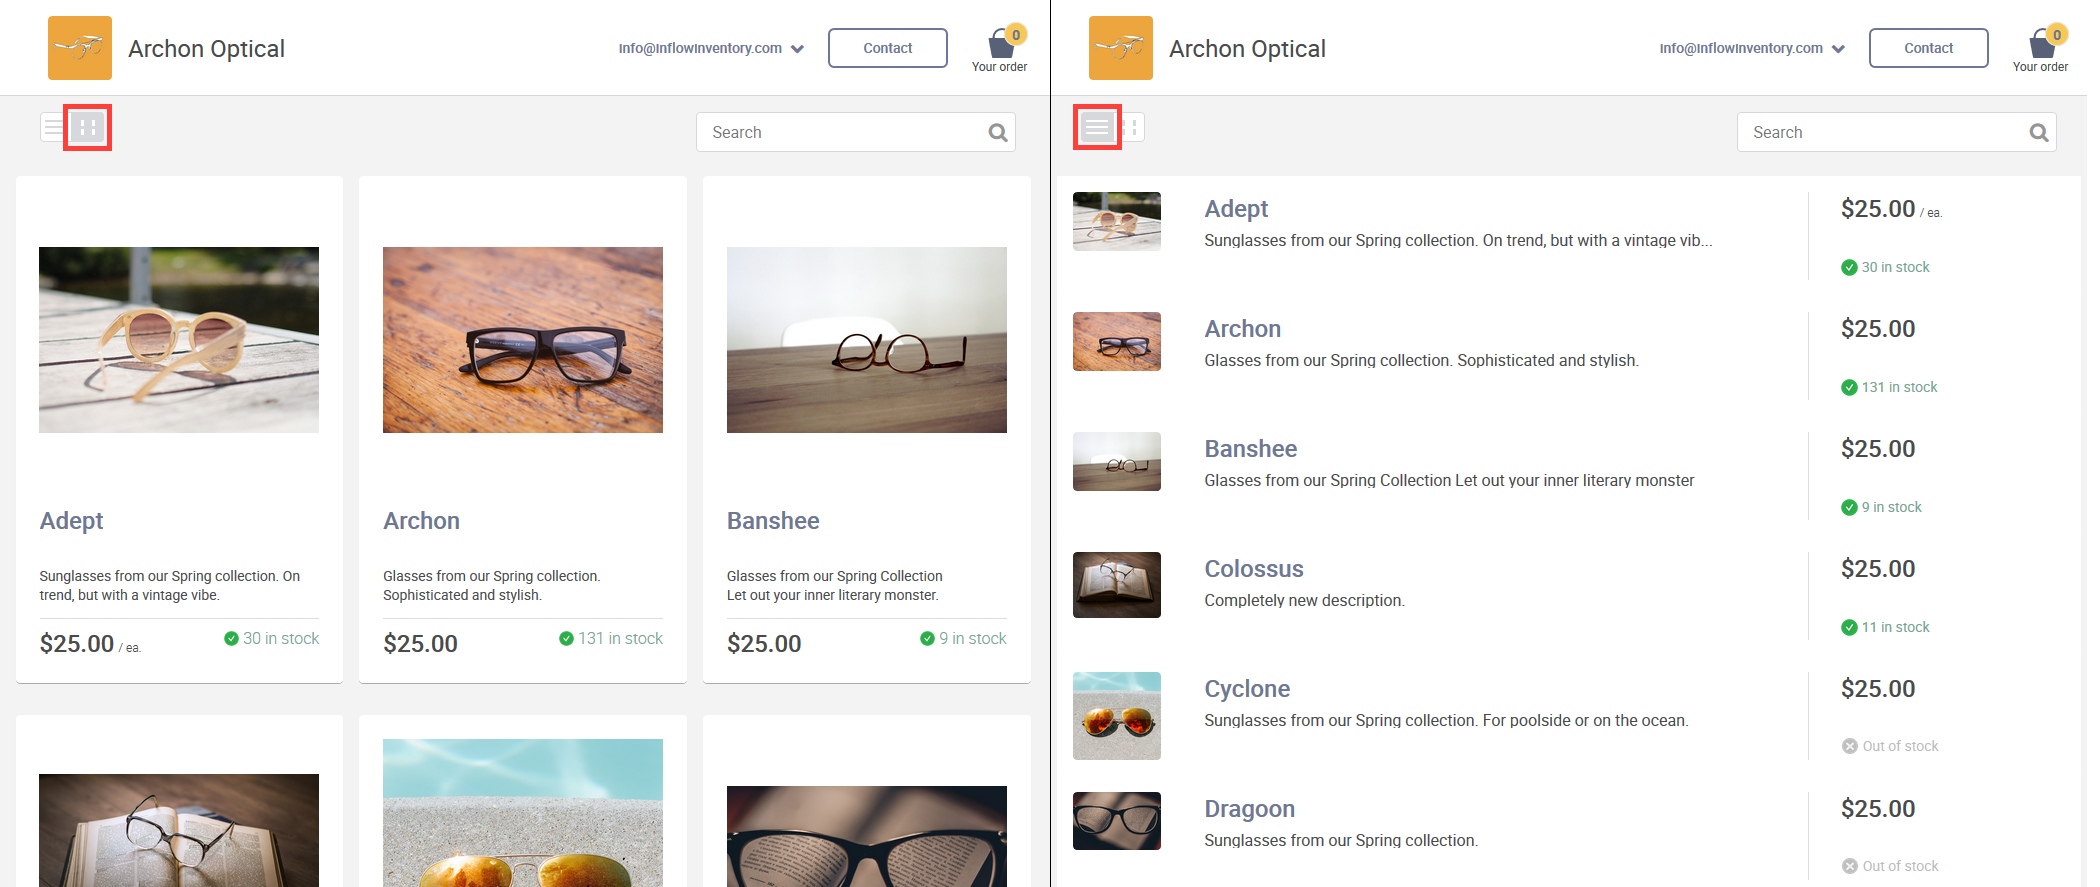Click '30 in stock' on Adept grid card
The width and height of the screenshot is (2100, 887).
pos(272,638)
